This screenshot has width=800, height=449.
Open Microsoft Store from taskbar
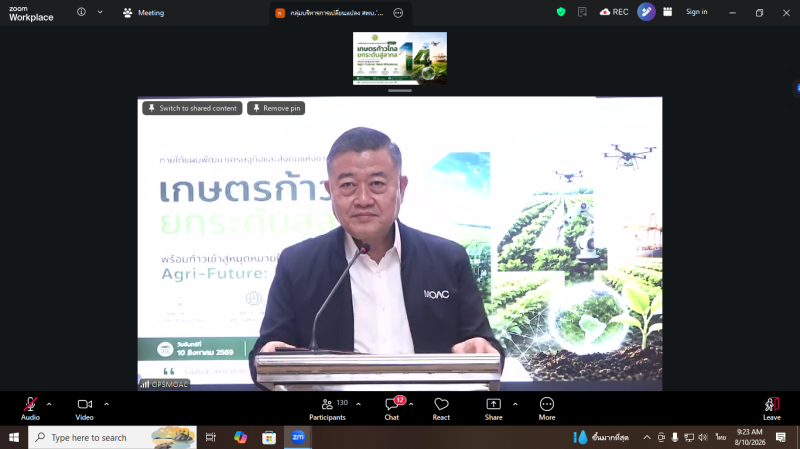point(269,437)
